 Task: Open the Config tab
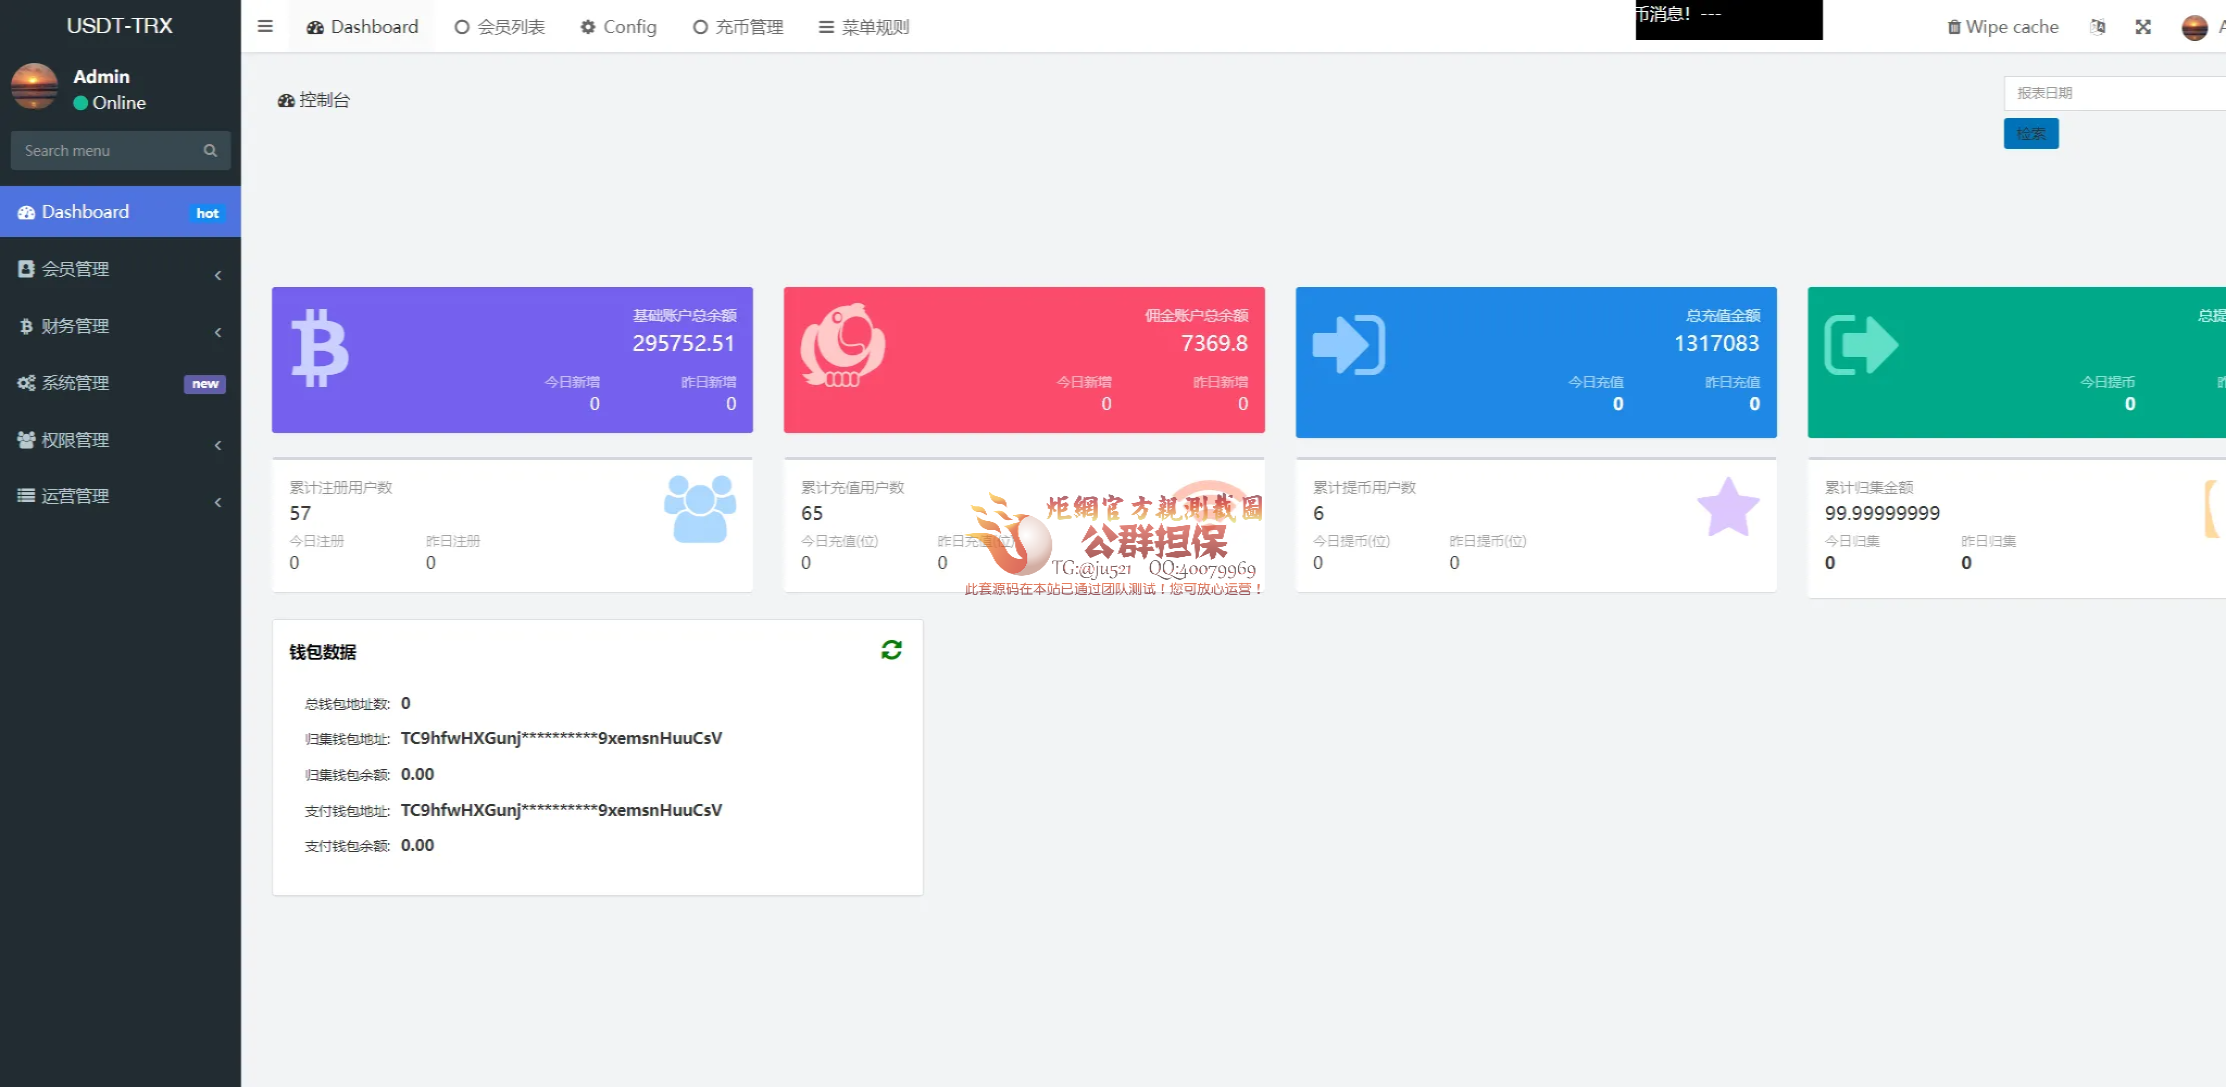click(x=618, y=27)
